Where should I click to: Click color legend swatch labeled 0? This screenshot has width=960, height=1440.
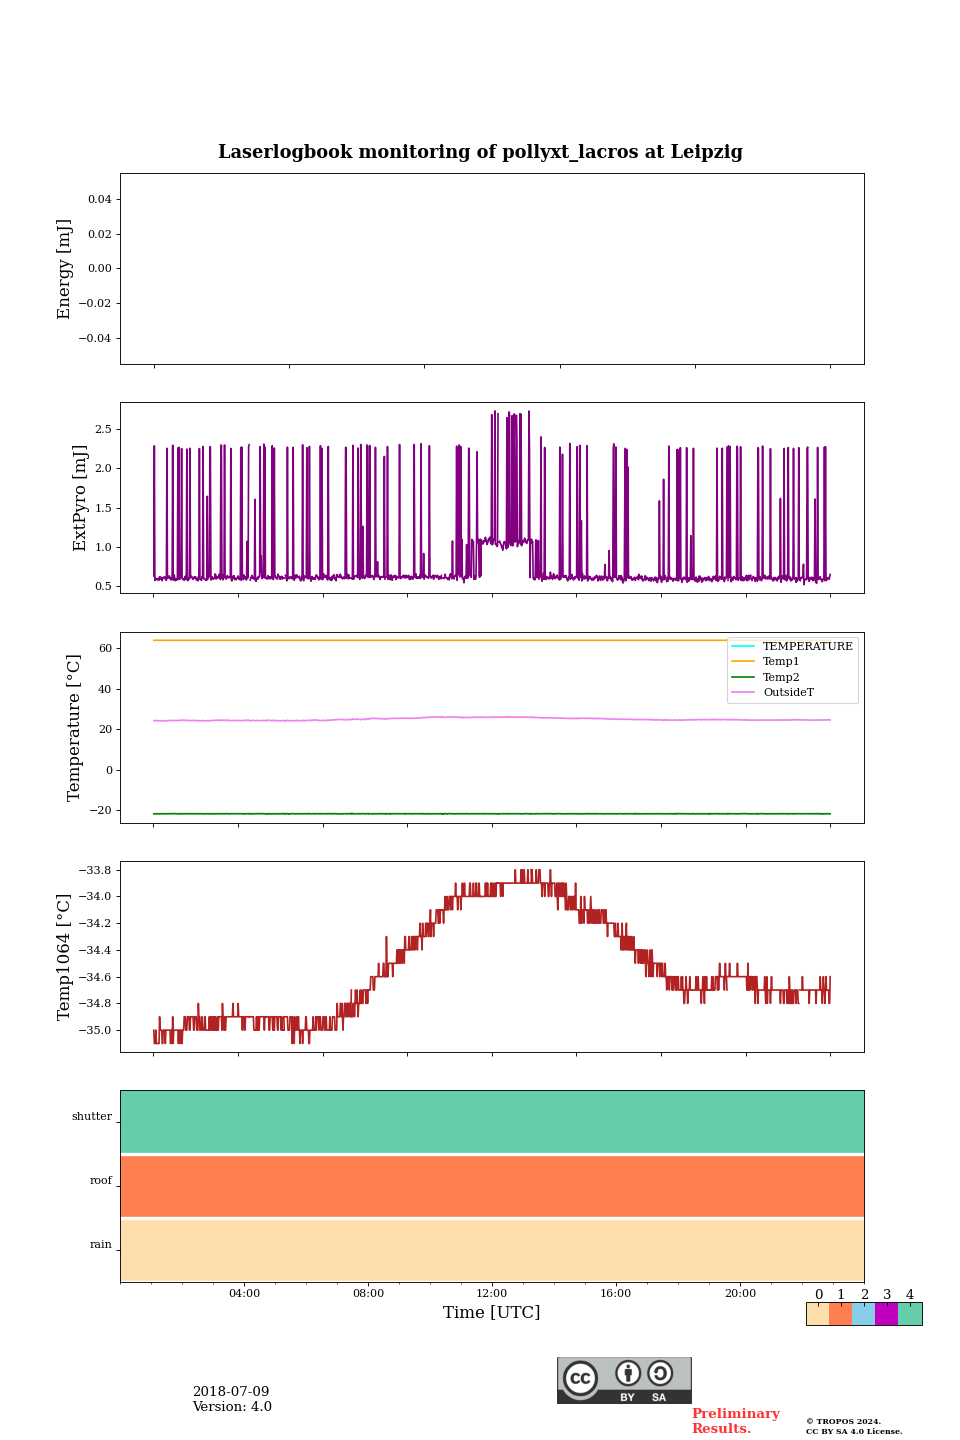point(818,1314)
